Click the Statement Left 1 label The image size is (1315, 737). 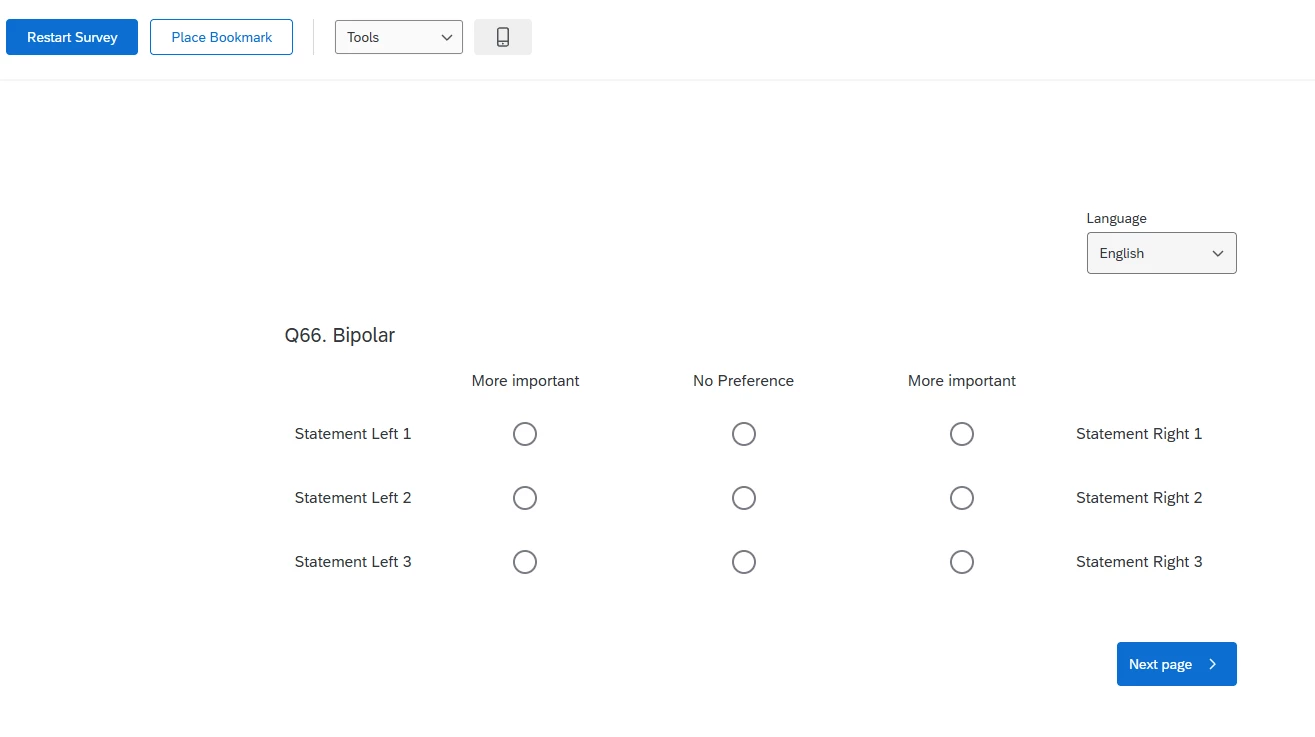click(353, 434)
